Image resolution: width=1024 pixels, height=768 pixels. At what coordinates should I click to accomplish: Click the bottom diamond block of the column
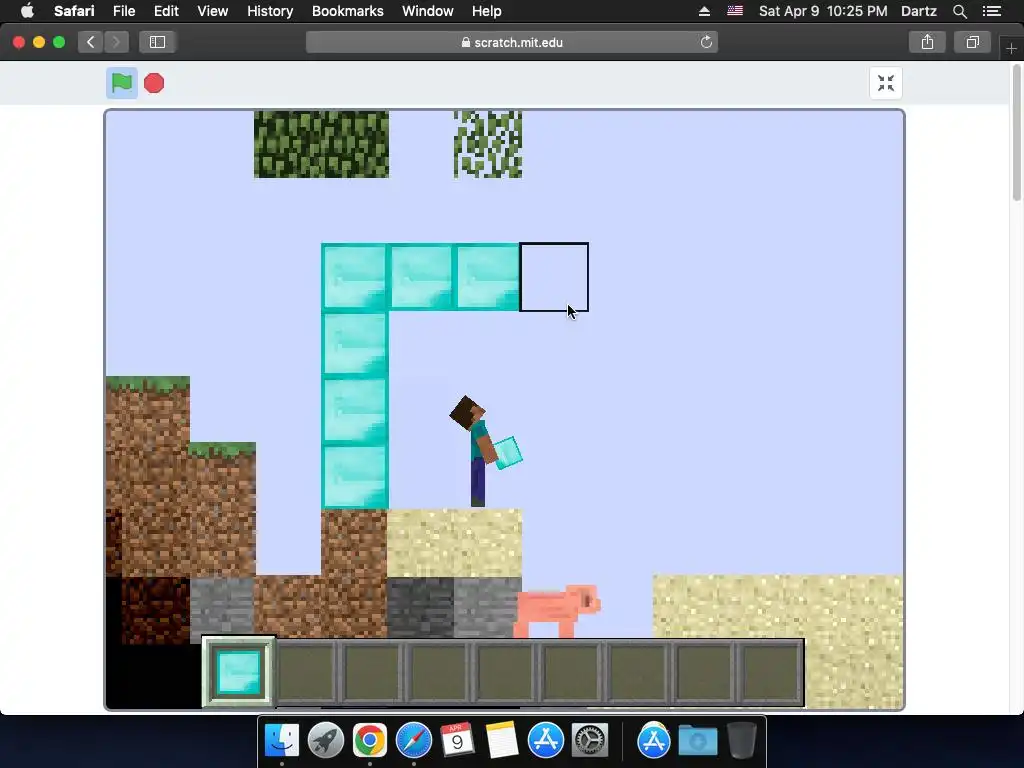(x=355, y=477)
